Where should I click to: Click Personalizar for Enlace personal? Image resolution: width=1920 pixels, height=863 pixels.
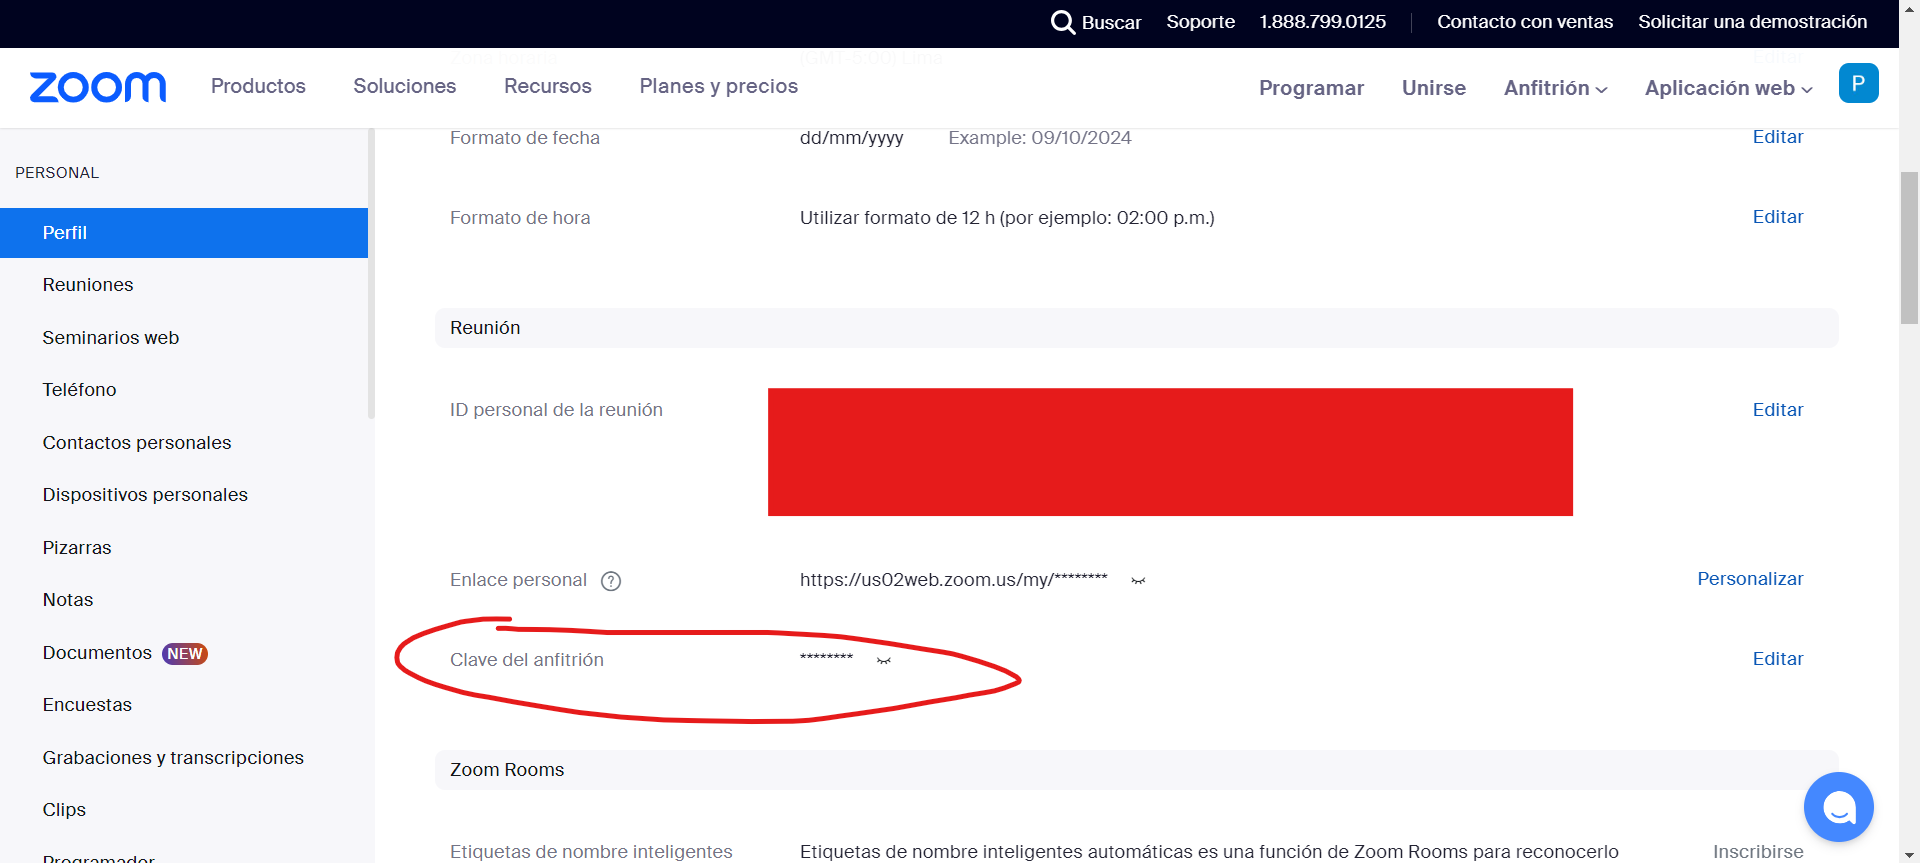(x=1750, y=579)
